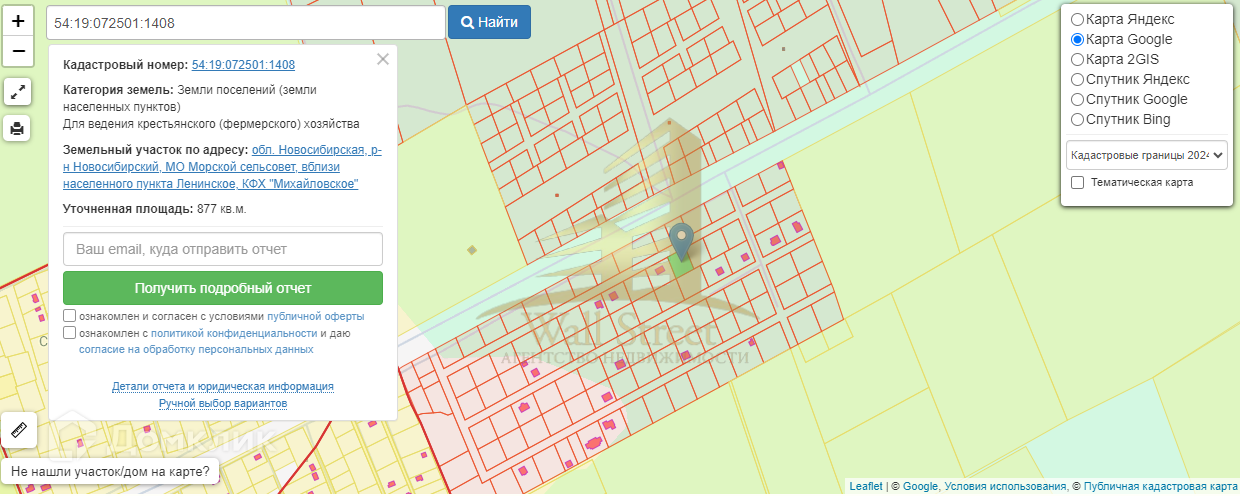
Task: Open согласие на обработку персональных данных link
Action: click(x=196, y=350)
